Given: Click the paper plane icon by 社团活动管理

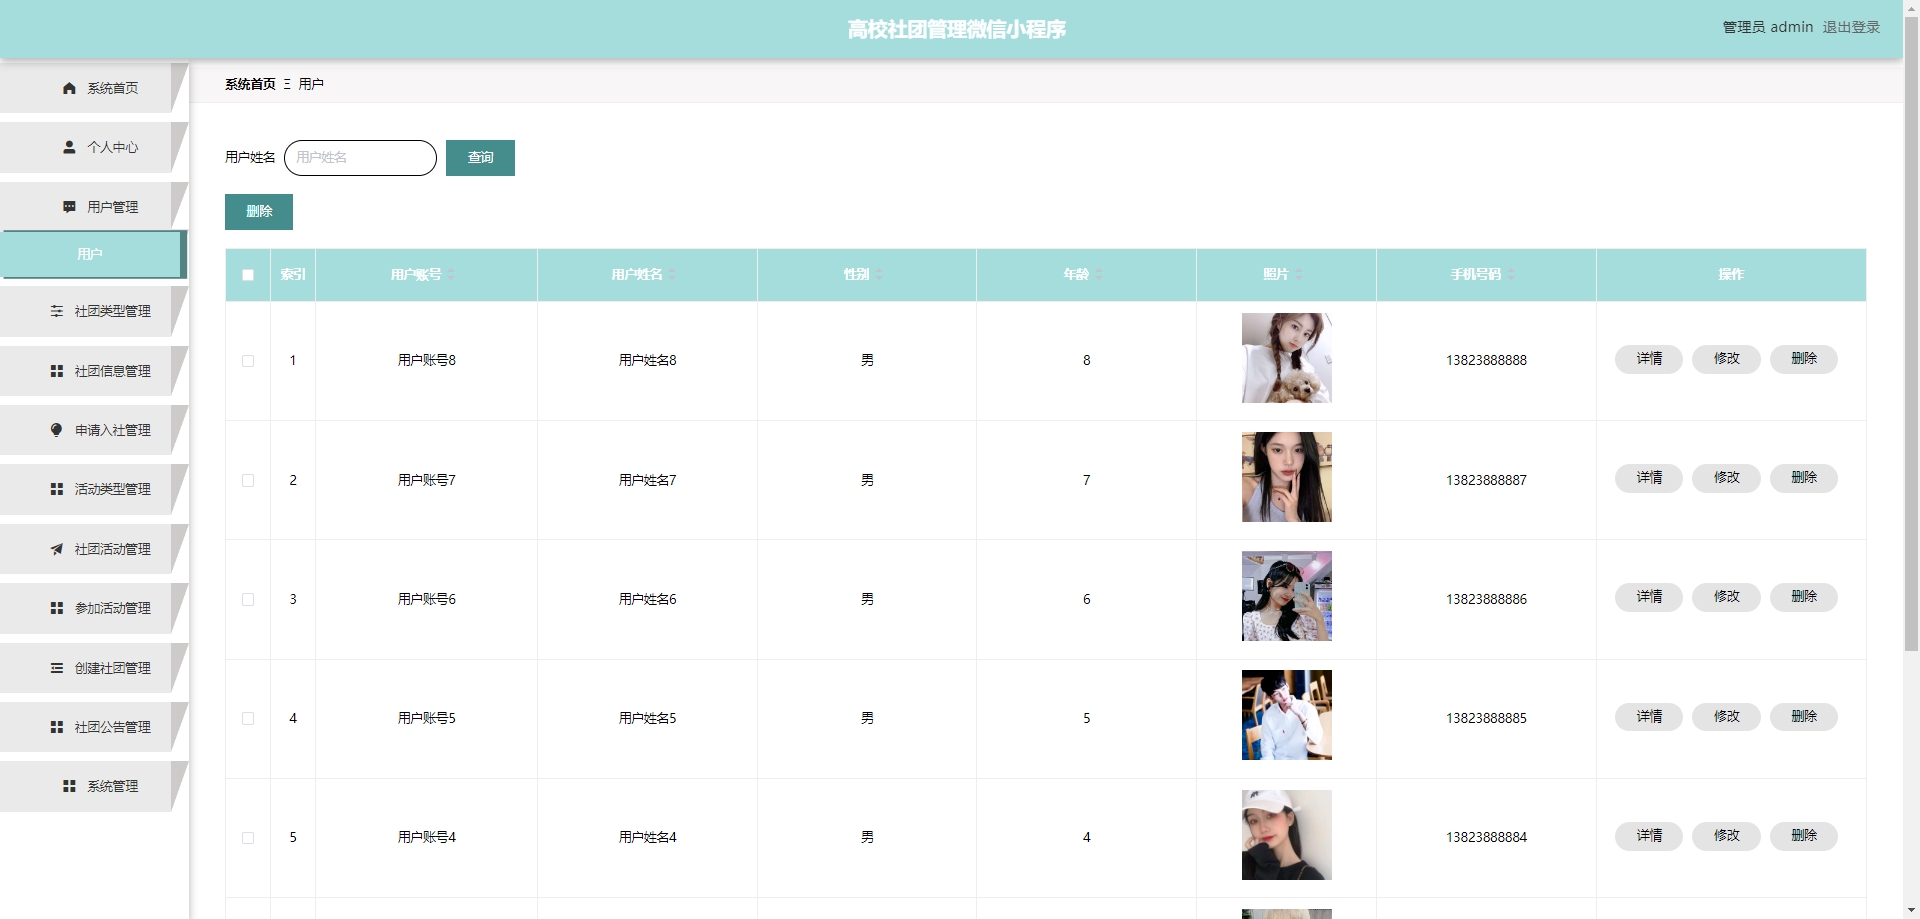Looking at the screenshot, I should click(x=57, y=549).
